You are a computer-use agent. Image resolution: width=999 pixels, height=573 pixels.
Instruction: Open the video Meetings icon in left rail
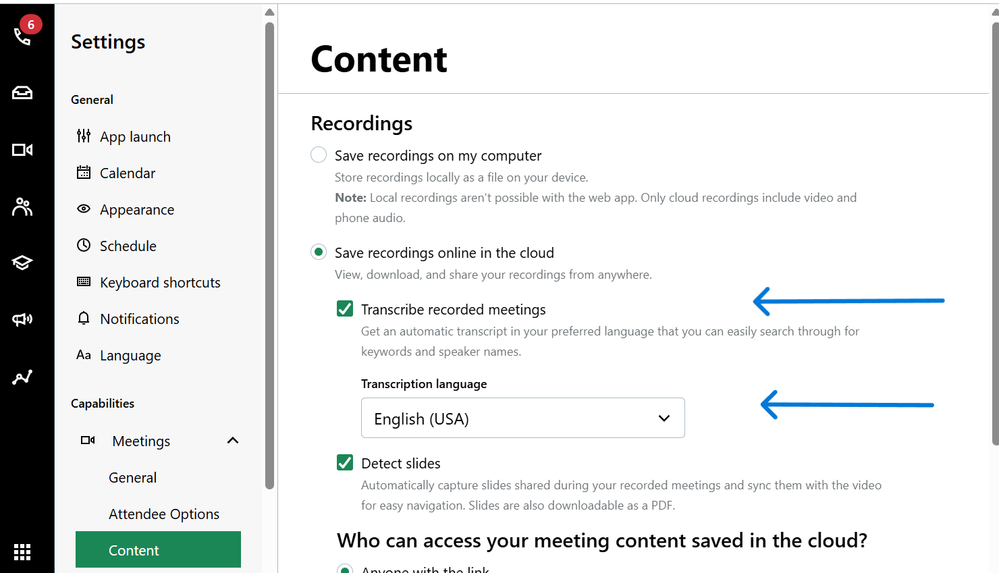point(22,150)
